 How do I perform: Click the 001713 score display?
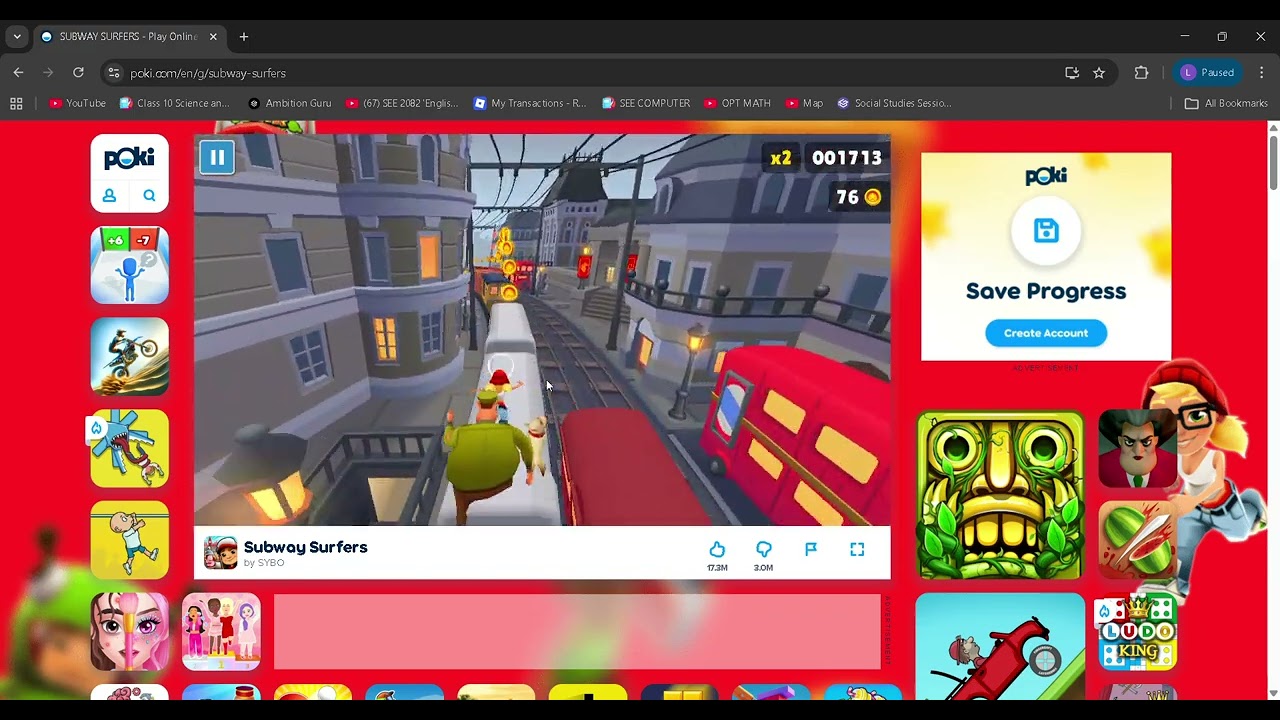click(x=846, y=158)
